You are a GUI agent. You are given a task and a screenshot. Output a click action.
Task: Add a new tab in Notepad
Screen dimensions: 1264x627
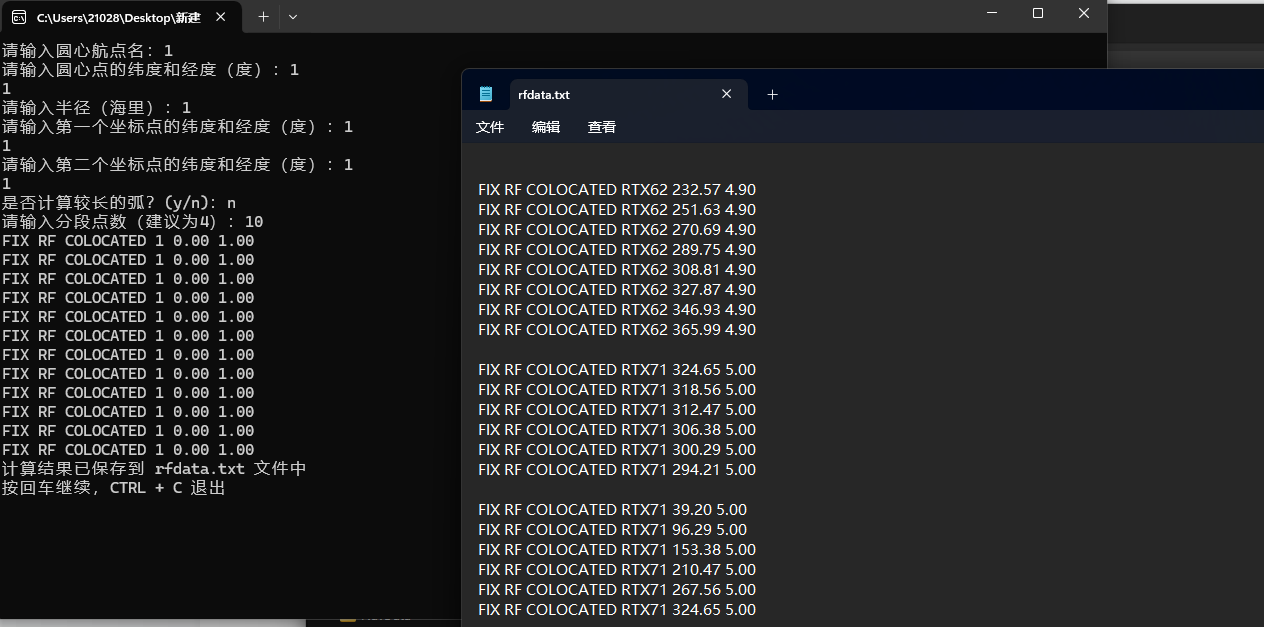pyautogui.click(x=772, y=94)
